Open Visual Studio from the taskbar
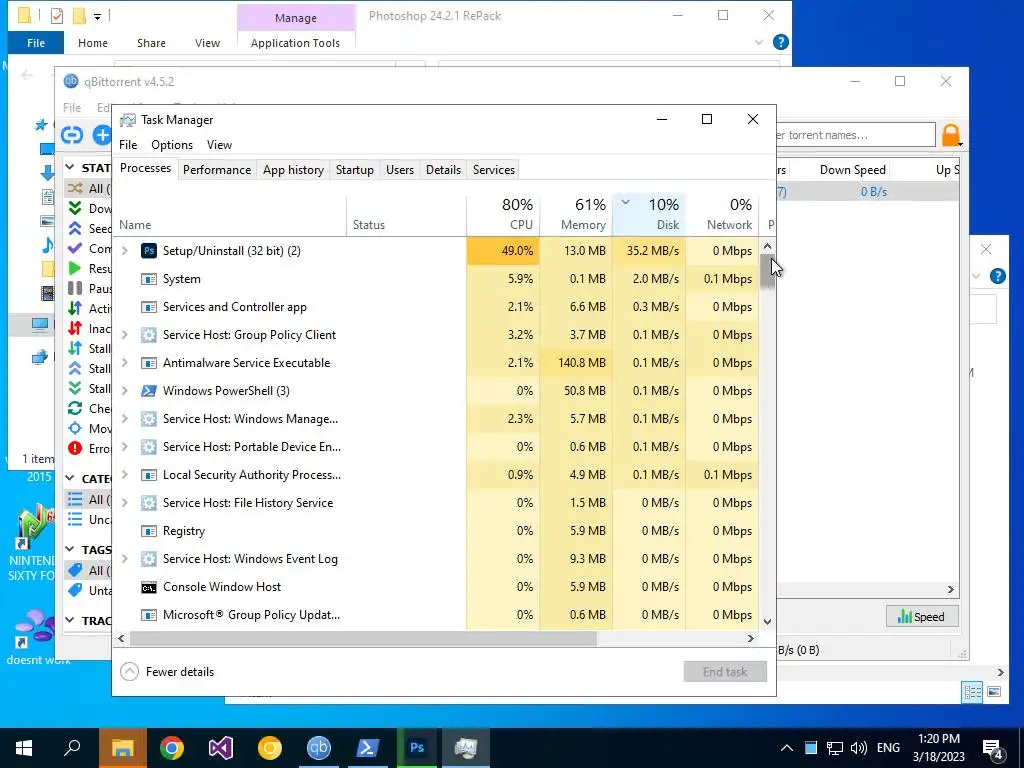Screen dimensions: 1024x768 pos(221,748)
